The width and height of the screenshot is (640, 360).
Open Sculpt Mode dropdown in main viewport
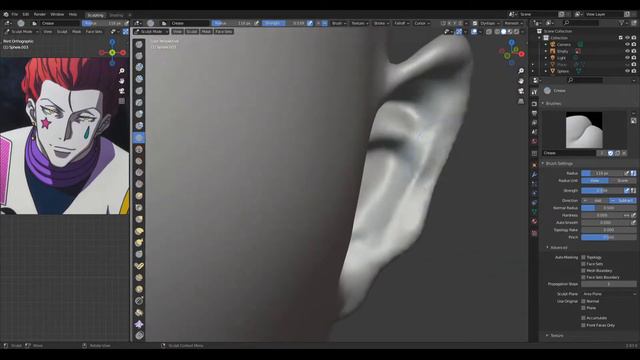point(151,31)
